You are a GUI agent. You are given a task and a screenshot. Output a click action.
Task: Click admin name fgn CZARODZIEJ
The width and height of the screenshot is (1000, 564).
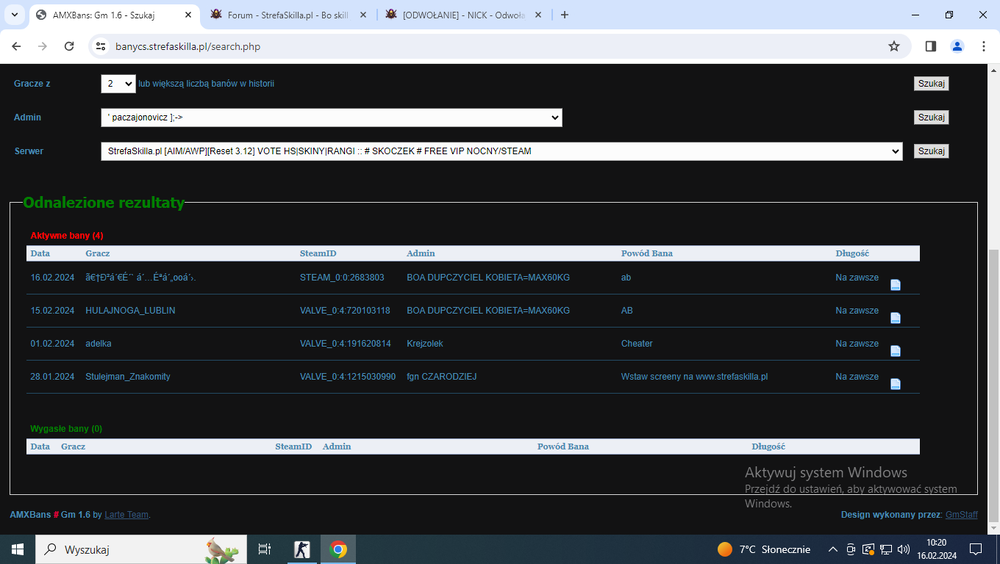click(x=441, y=377)
